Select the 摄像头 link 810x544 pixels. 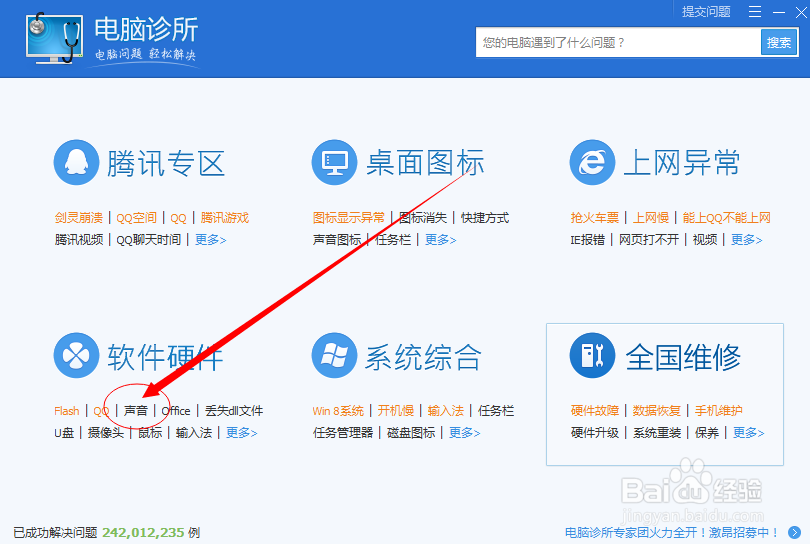[x=106, y=433]
